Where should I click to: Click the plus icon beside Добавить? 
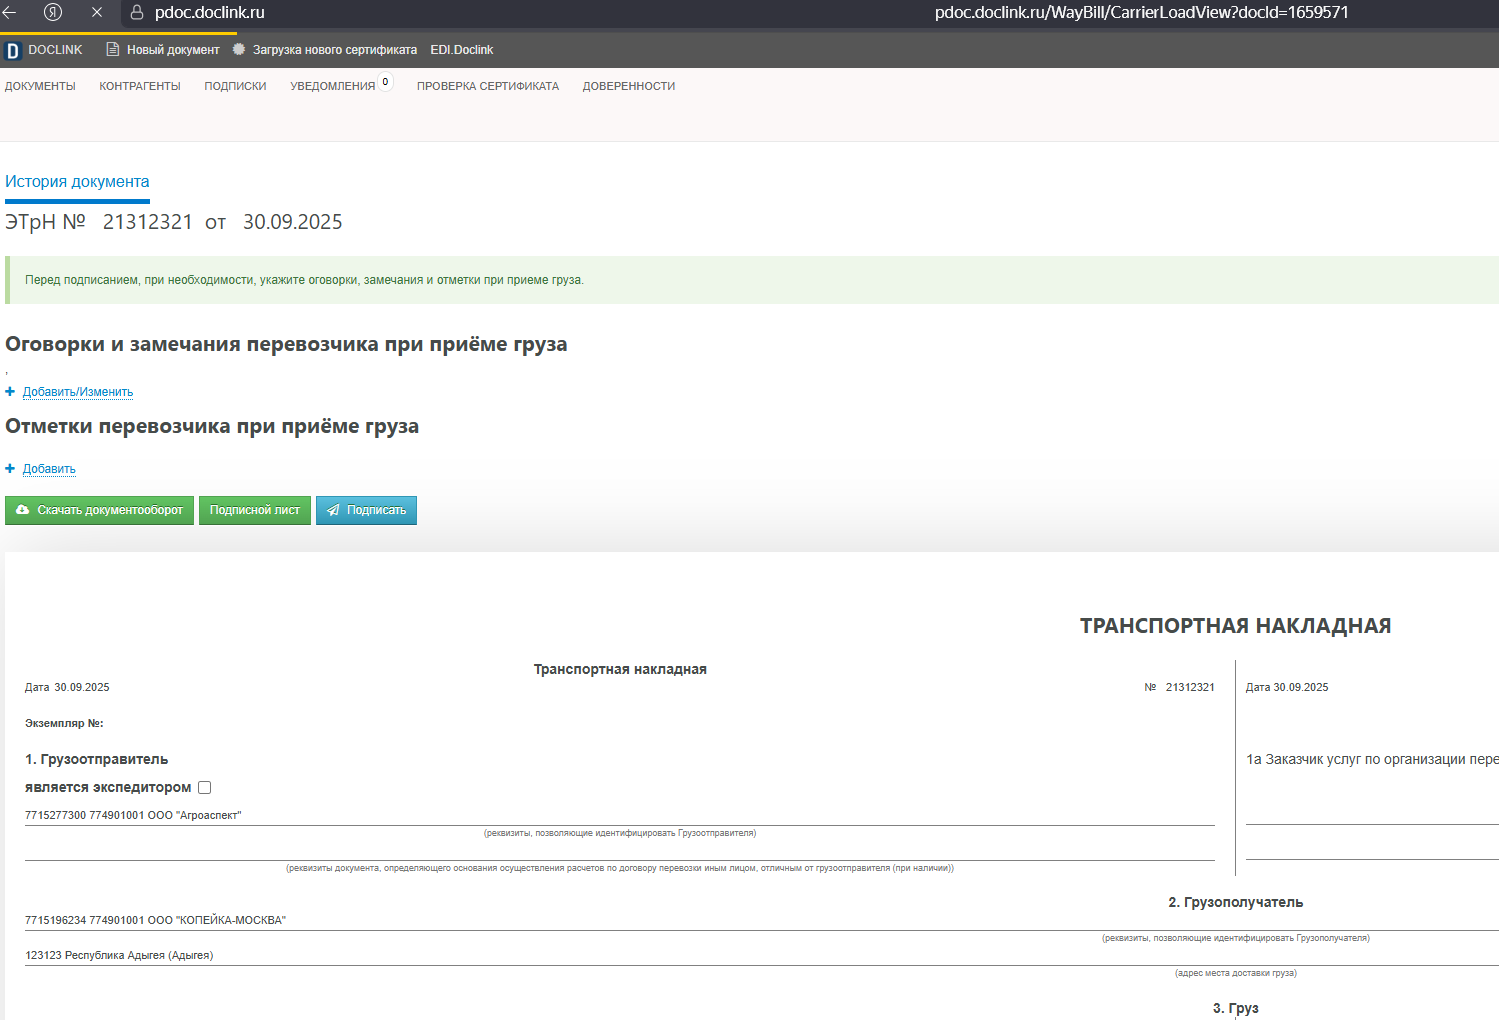10,469
